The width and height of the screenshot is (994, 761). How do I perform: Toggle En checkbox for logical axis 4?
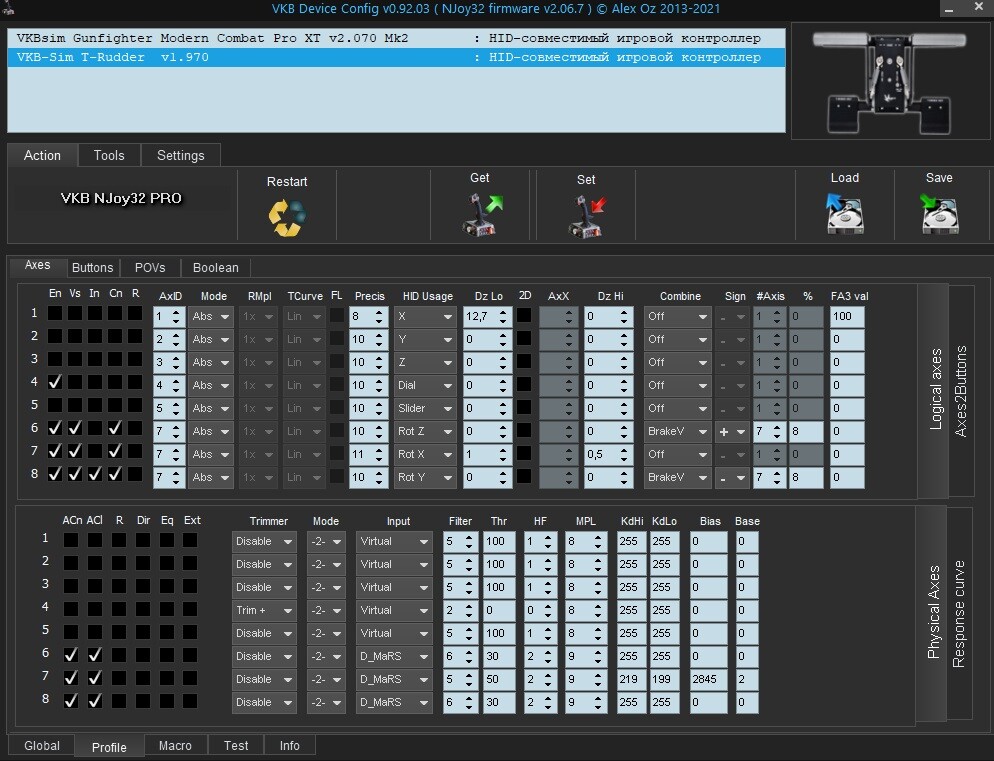(x=55, y=382)
